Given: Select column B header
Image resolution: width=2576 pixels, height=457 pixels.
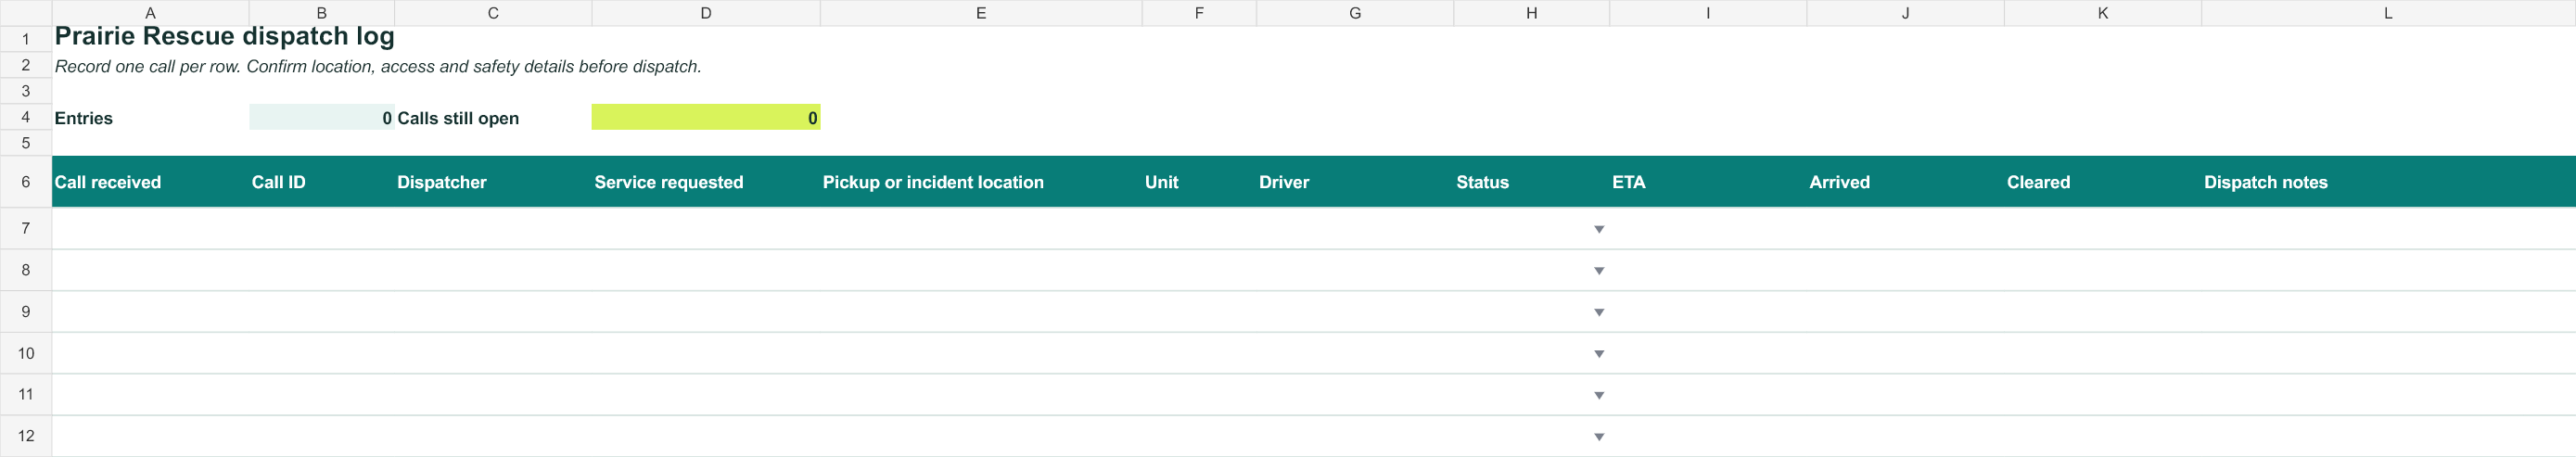Looking at the screenshot, I should tap(322, 13).
